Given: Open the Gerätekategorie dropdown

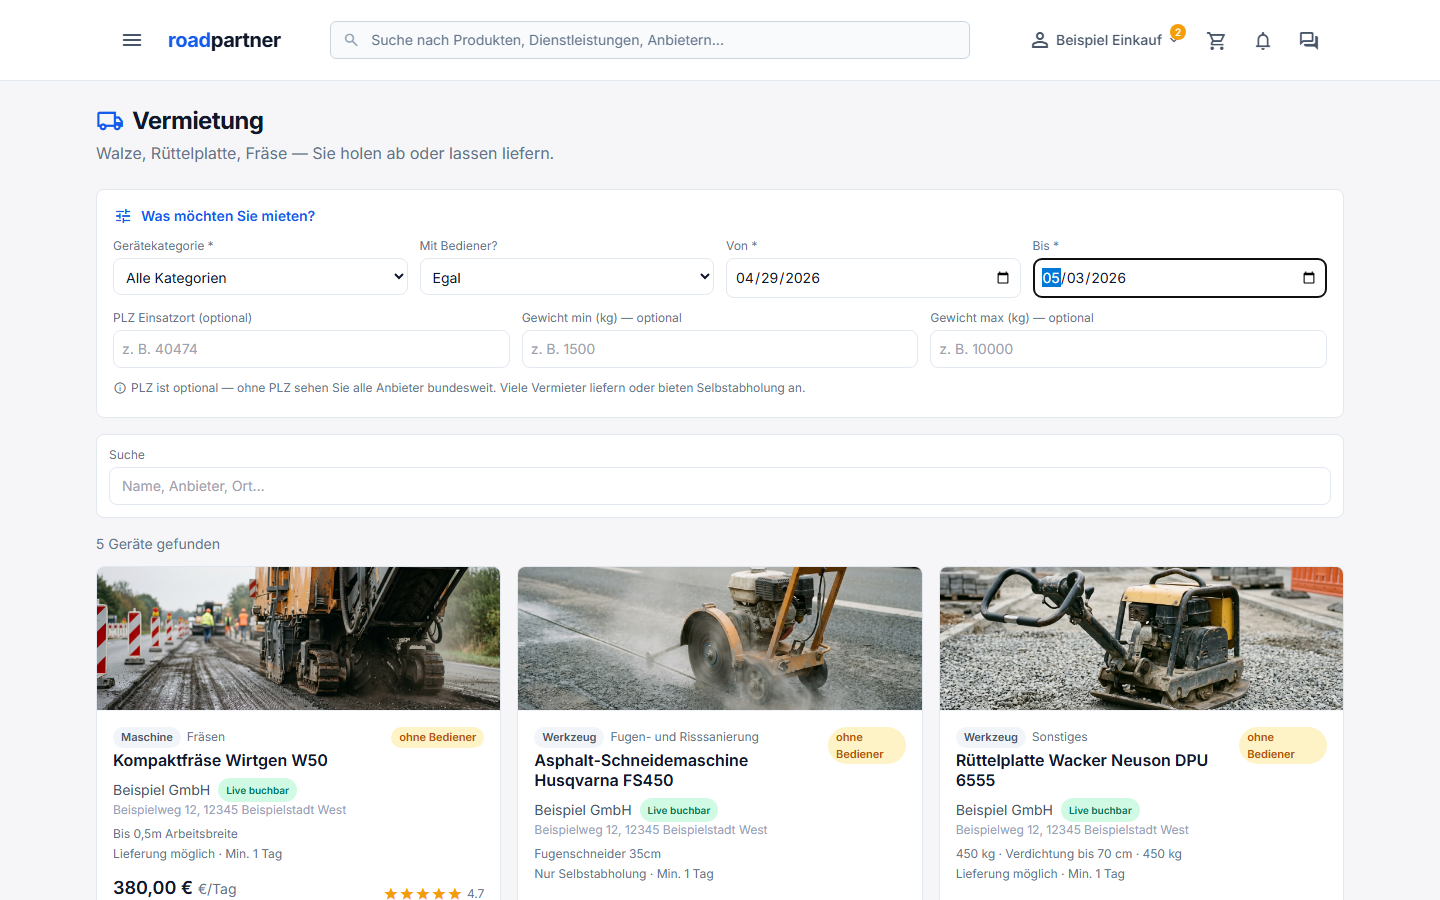Looking at the screenshot, I should point(260,277).
